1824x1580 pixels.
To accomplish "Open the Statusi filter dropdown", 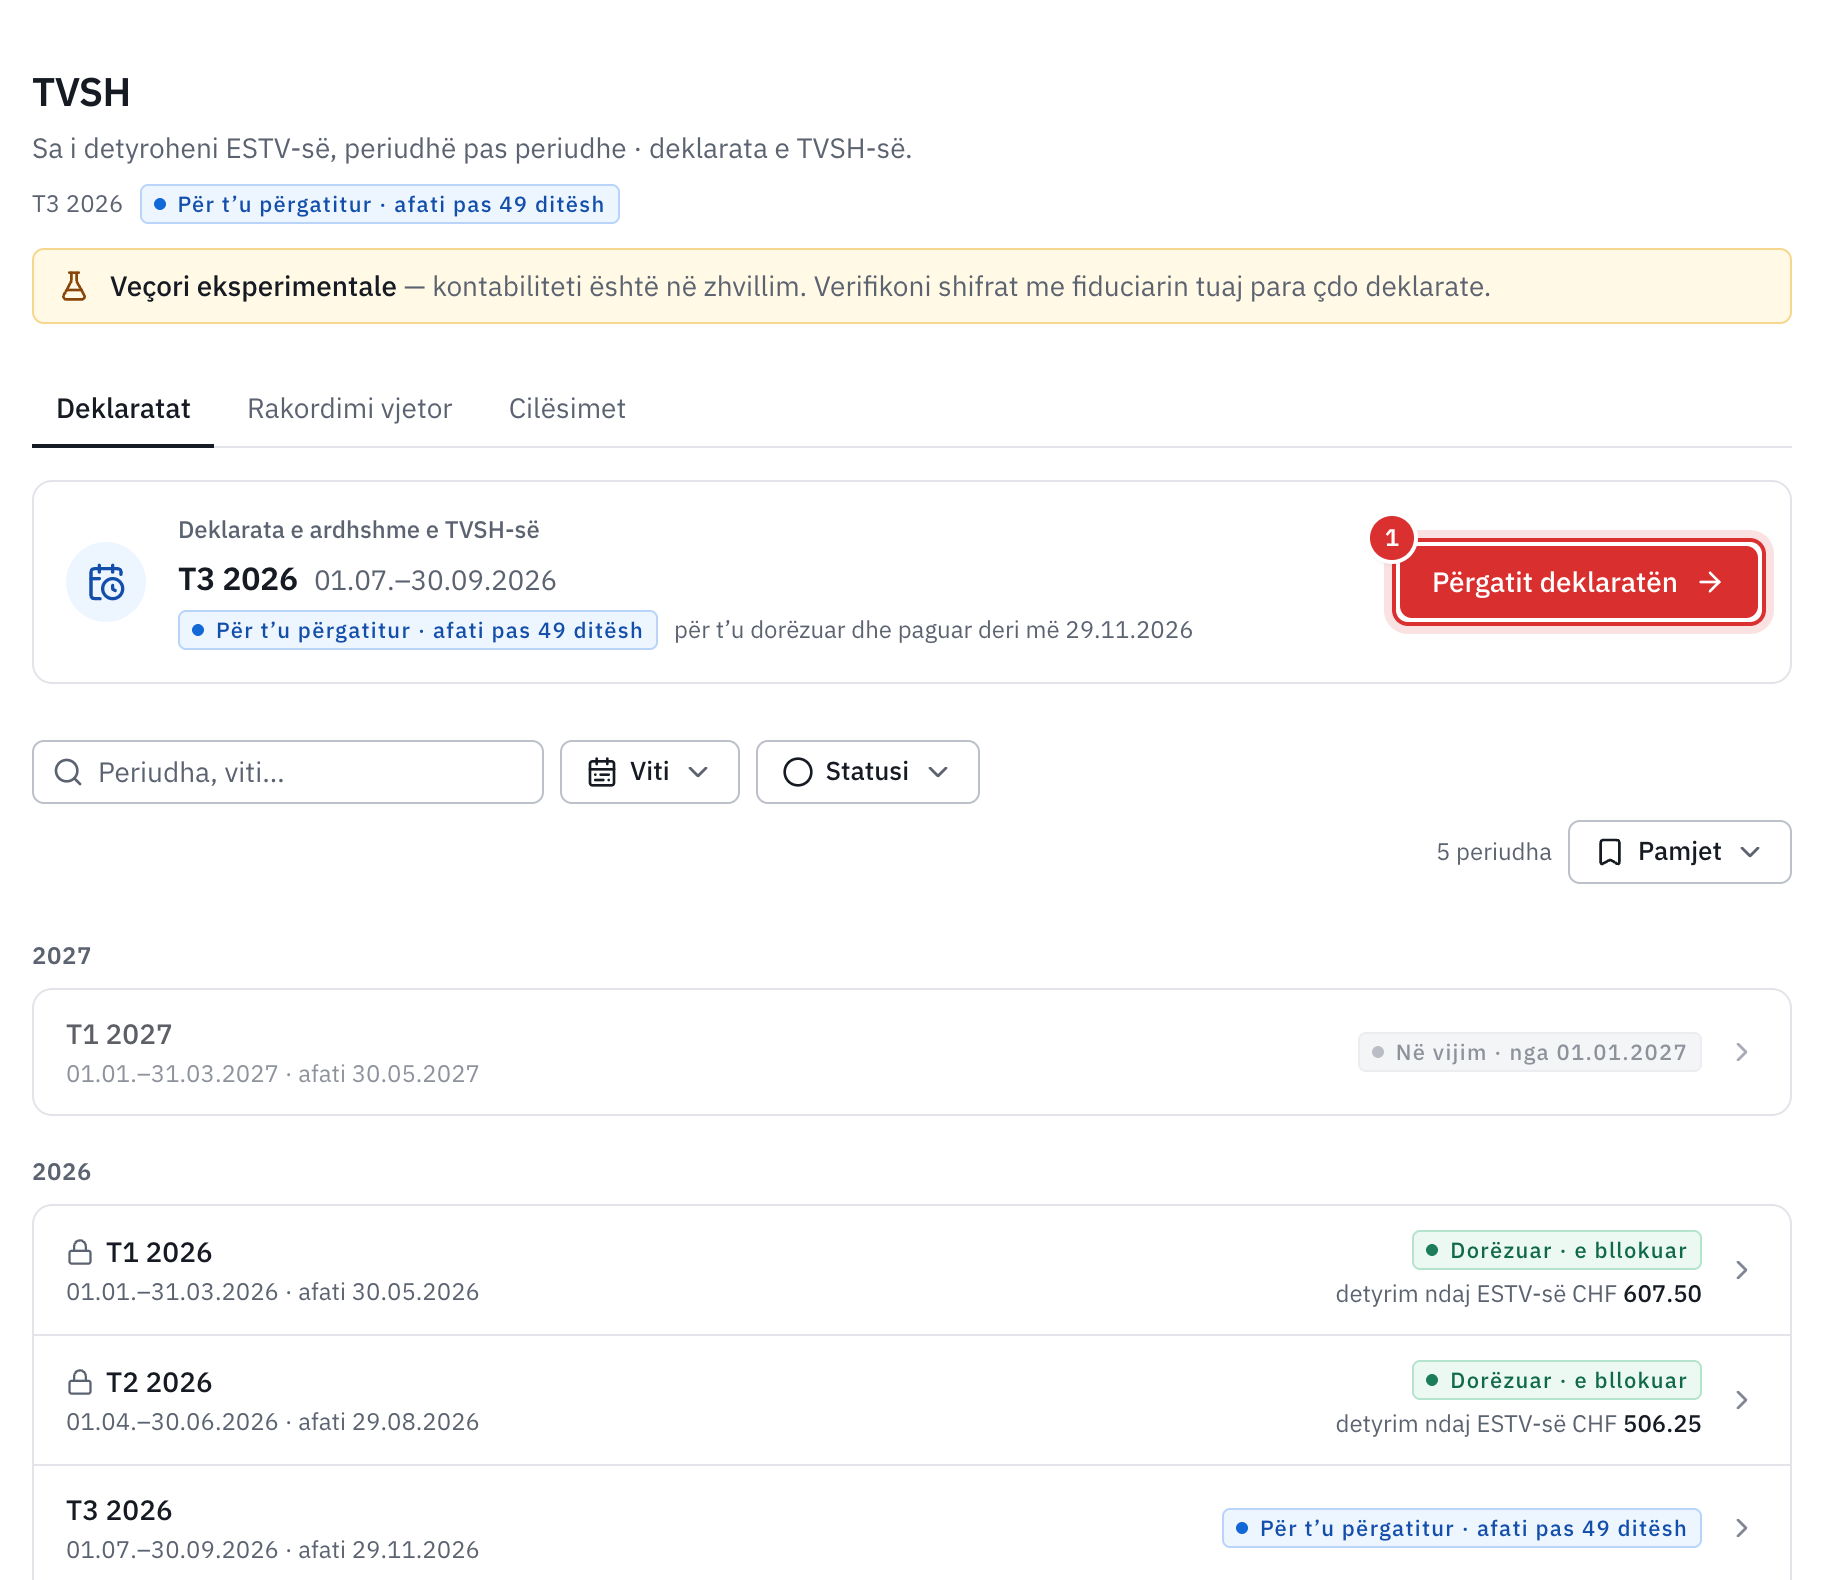I will pos(868,772).
